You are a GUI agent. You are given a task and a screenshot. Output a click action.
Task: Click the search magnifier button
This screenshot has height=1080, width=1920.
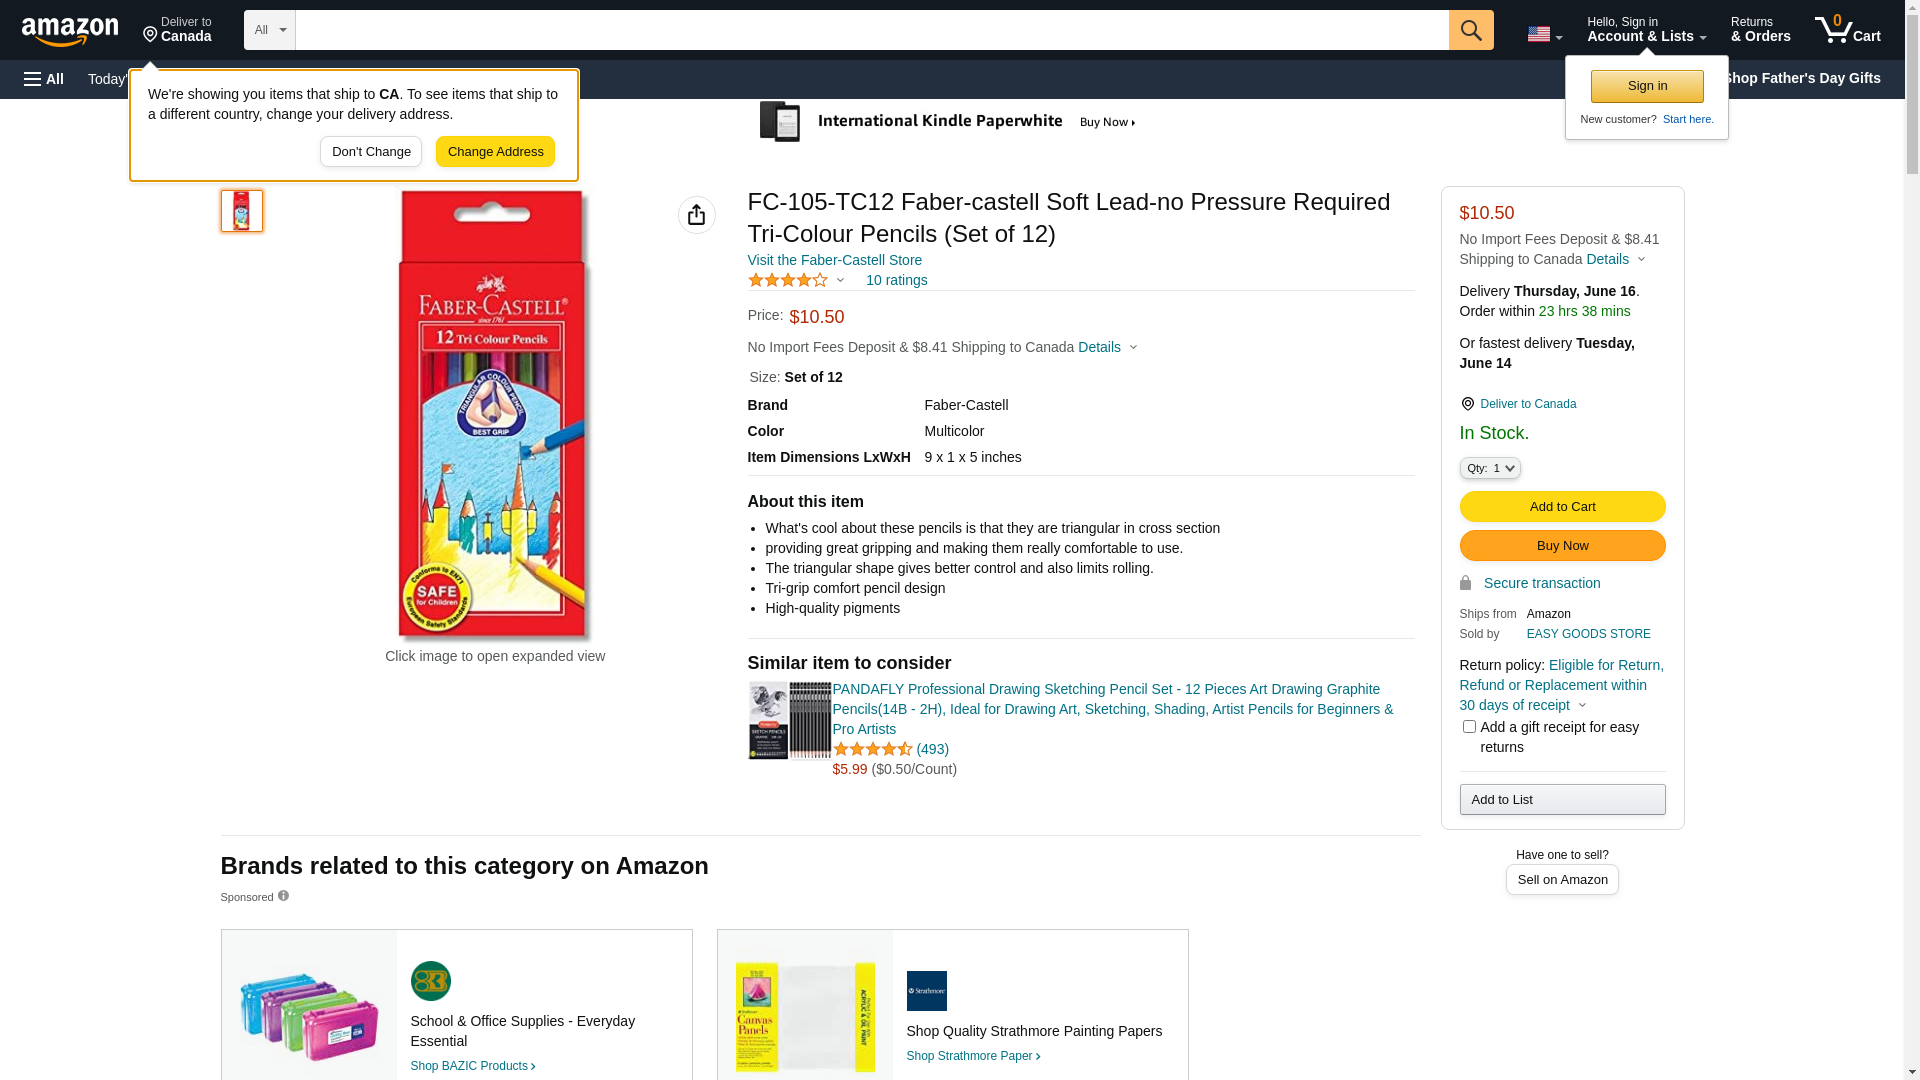pyautogui.click(x=1471, y=30)
